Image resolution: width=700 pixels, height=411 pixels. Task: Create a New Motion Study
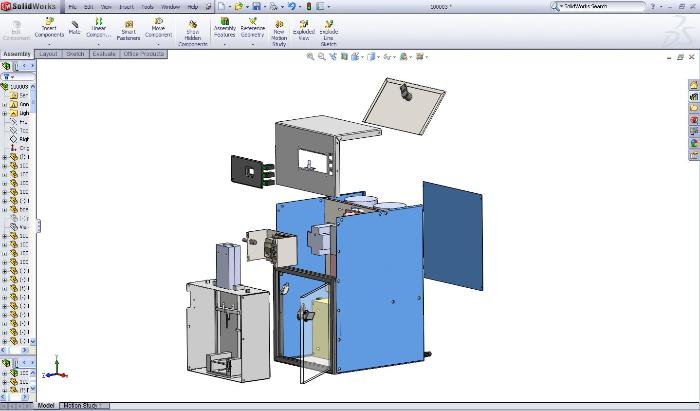[279, 22]
